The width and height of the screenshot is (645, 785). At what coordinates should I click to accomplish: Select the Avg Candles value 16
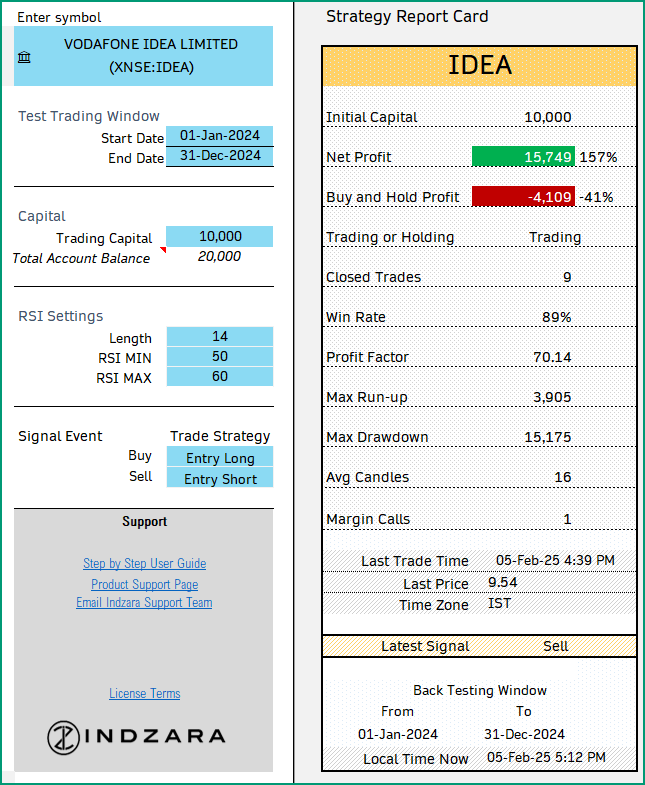[x=562, y=477]
